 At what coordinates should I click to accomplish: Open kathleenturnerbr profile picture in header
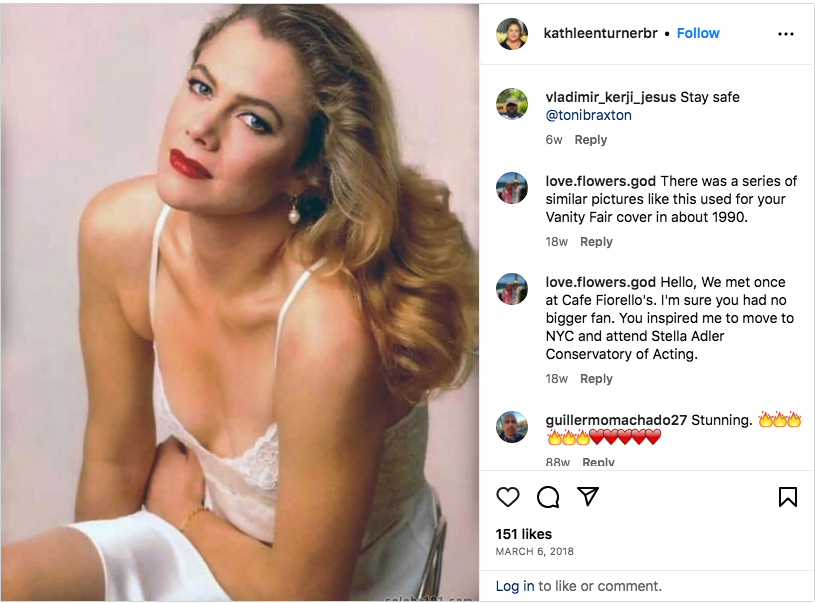point(512,34)
